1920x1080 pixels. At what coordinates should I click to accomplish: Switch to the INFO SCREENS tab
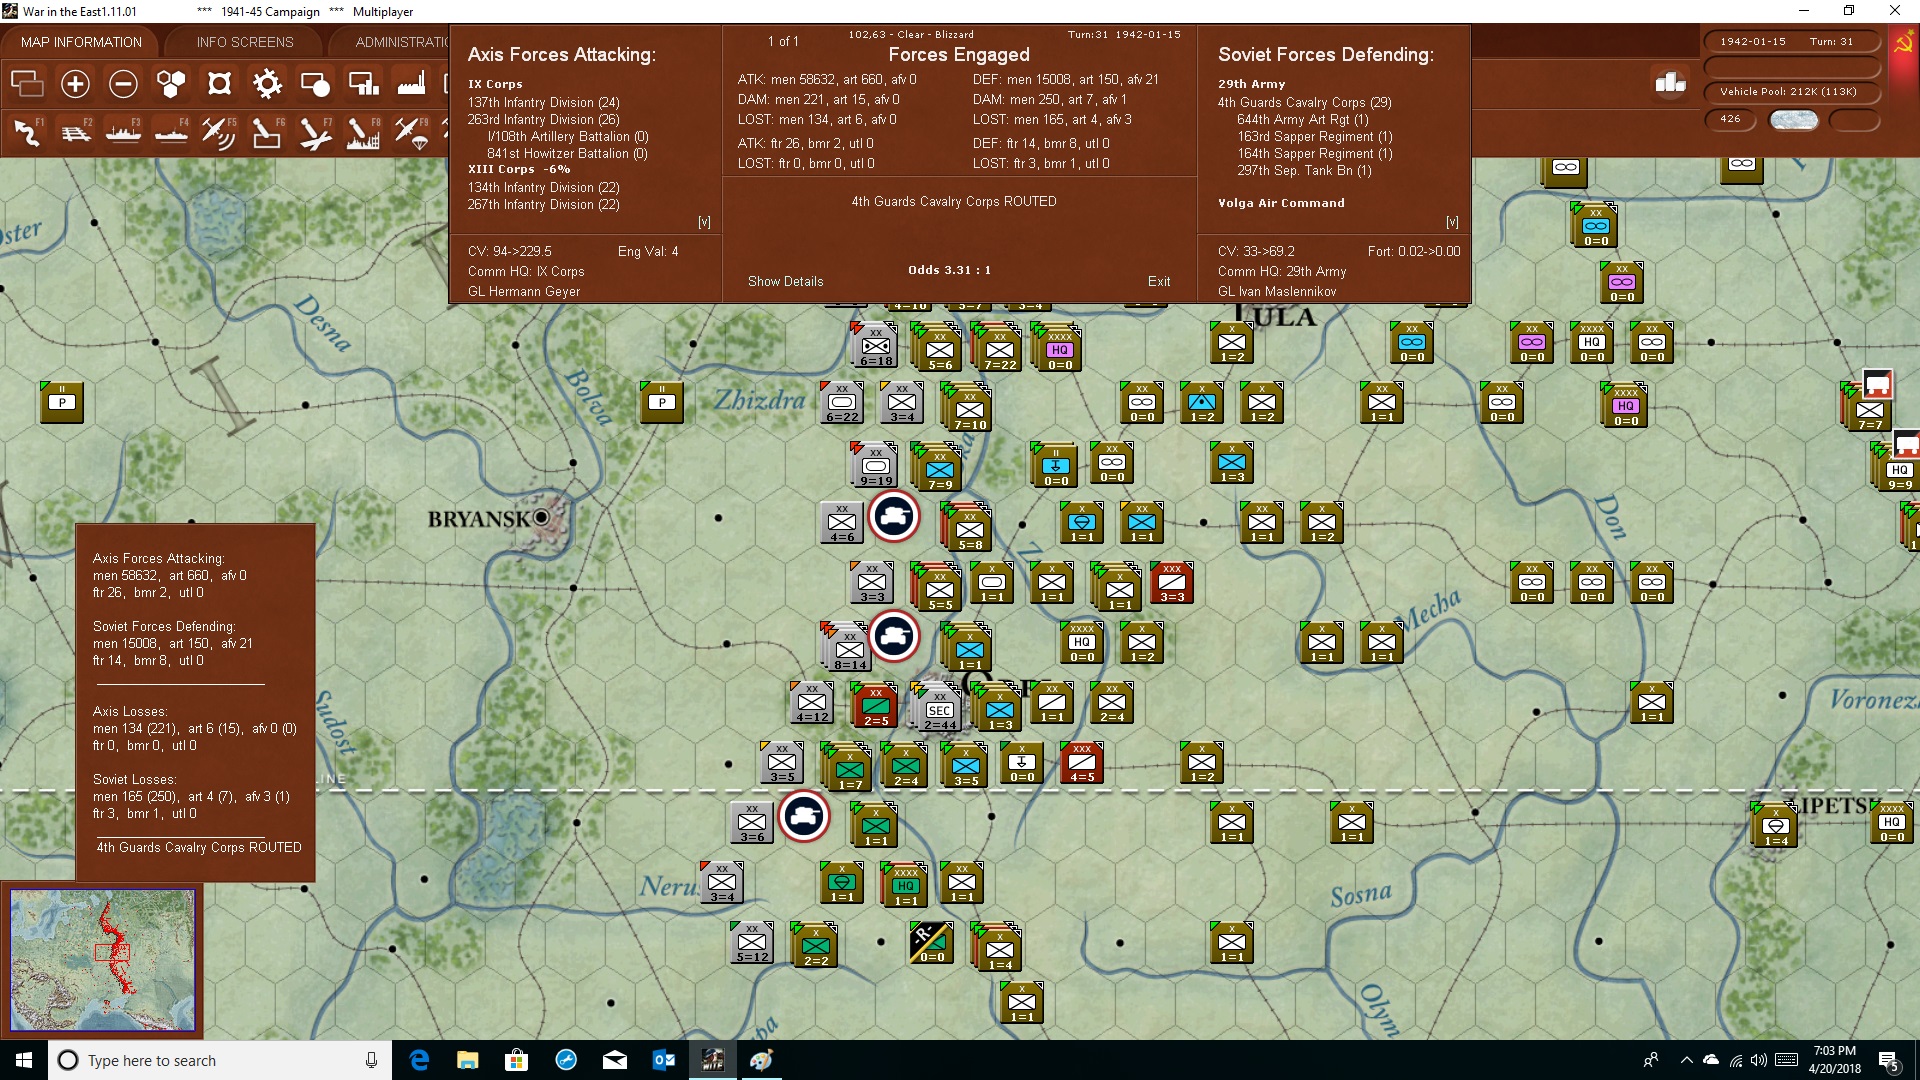click(x=245, y=42)
